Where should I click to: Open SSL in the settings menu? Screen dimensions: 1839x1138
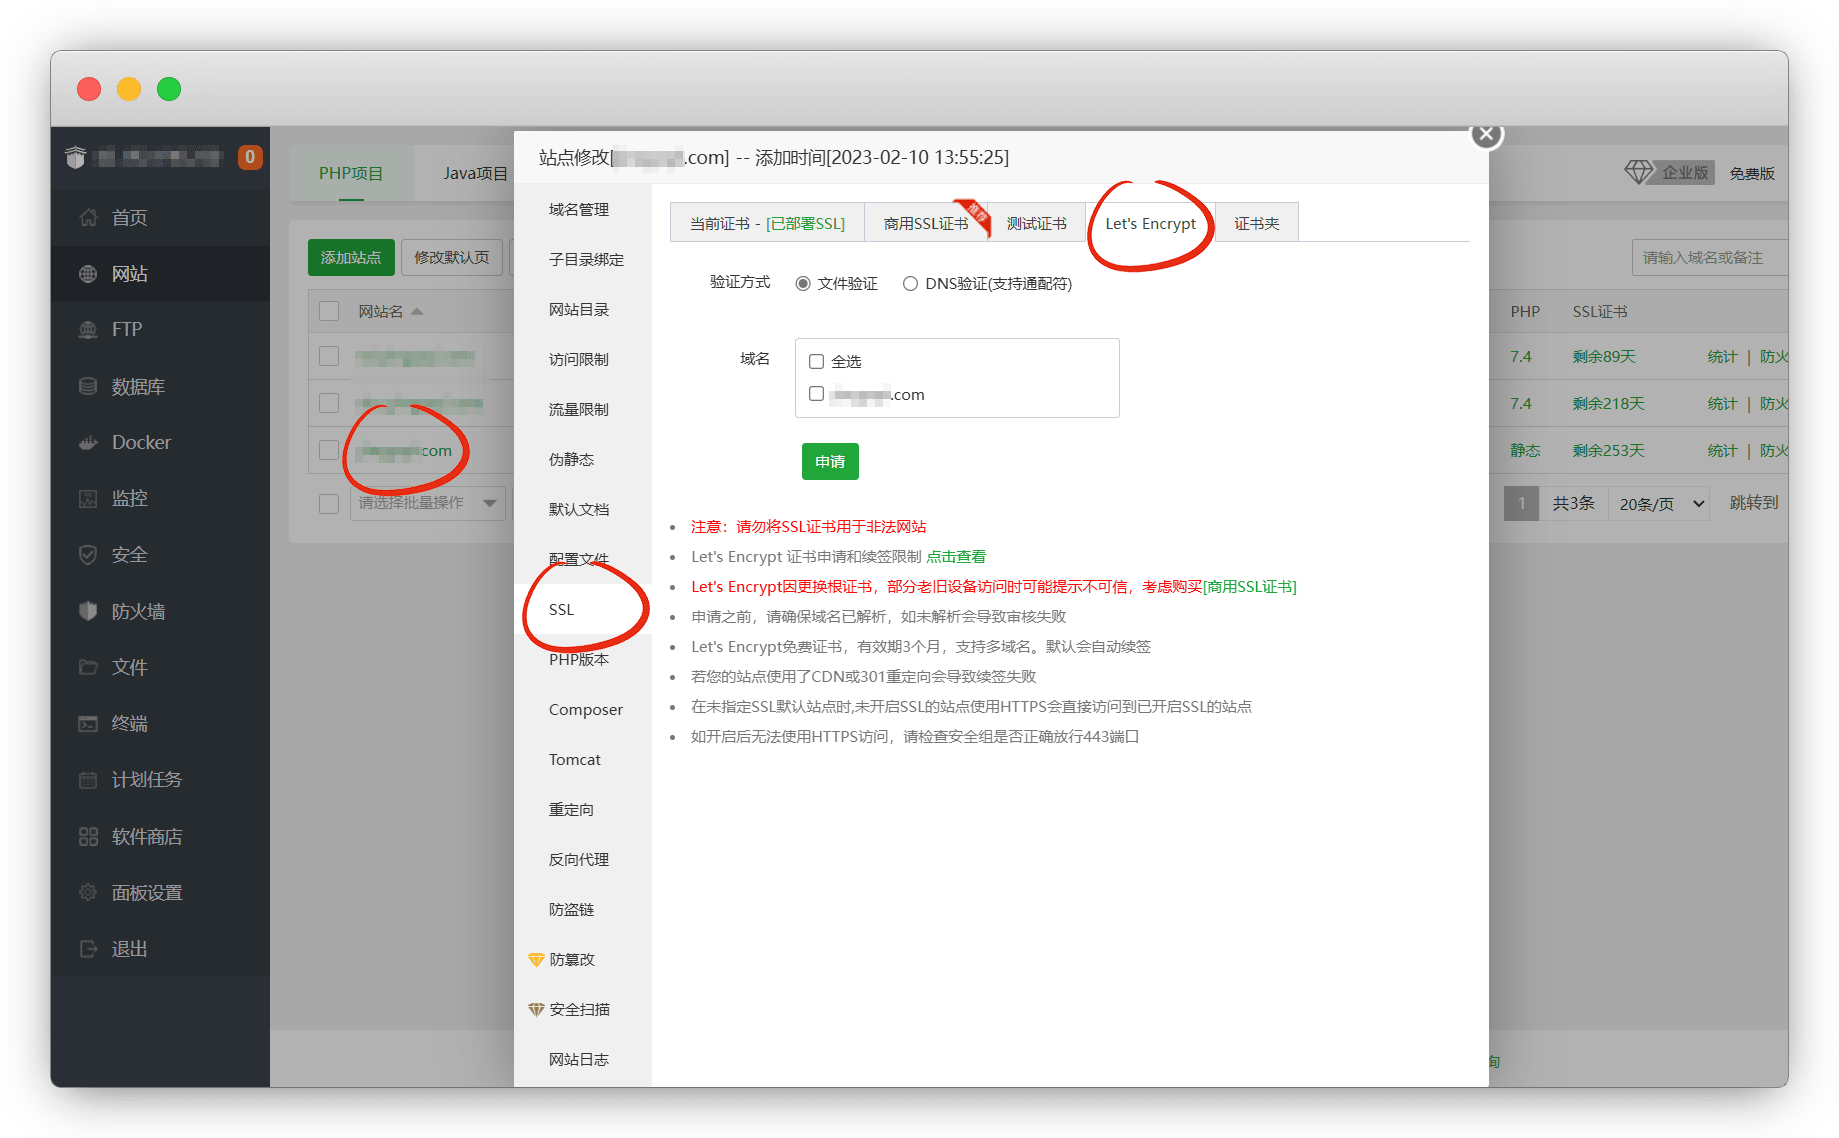tap(561, 610)
